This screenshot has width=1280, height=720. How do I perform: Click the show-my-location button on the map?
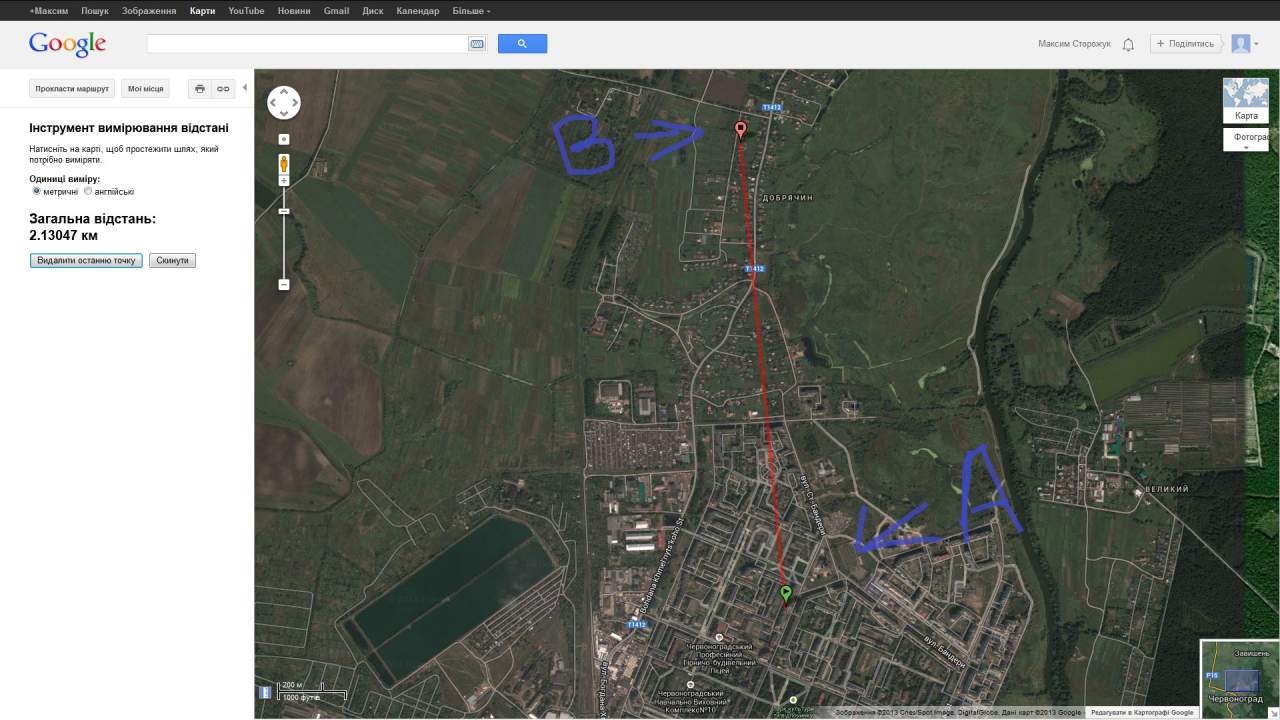coord(284,139)
